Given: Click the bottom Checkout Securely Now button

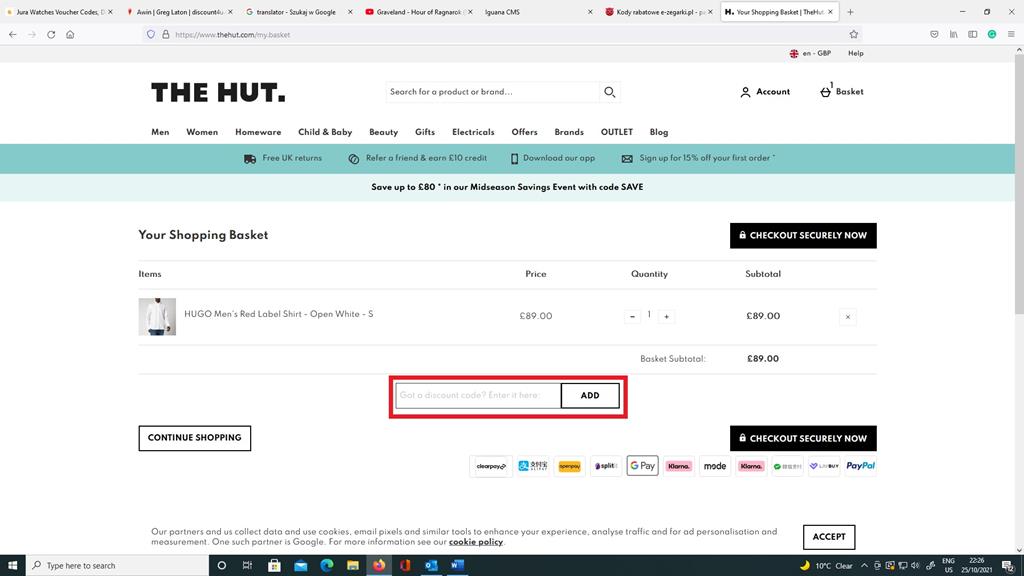Looking at the screenshot, I should pyautogui.click(x=803, y=438).
